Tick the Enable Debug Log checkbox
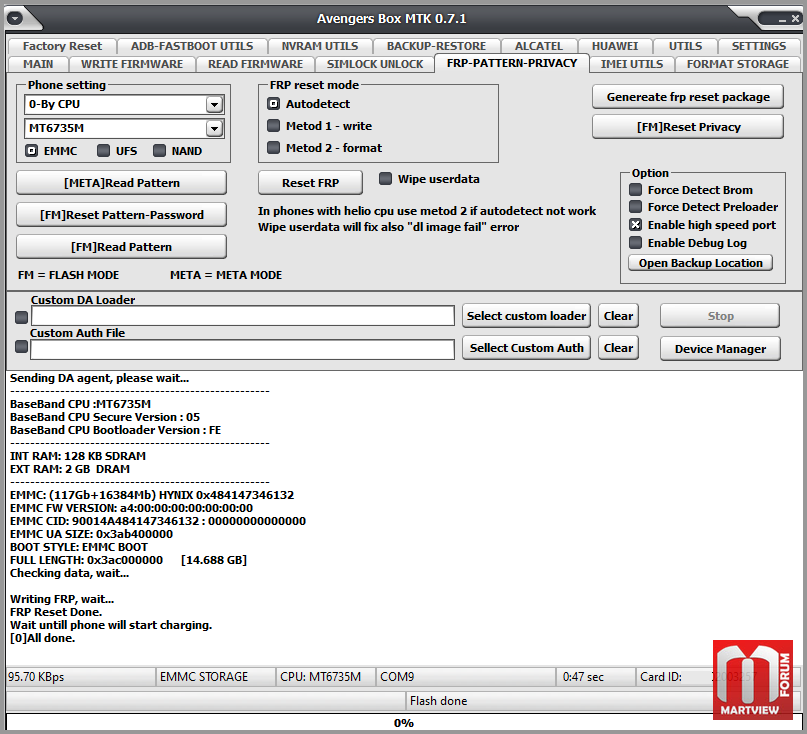807x734 pixels. [636, 243]
